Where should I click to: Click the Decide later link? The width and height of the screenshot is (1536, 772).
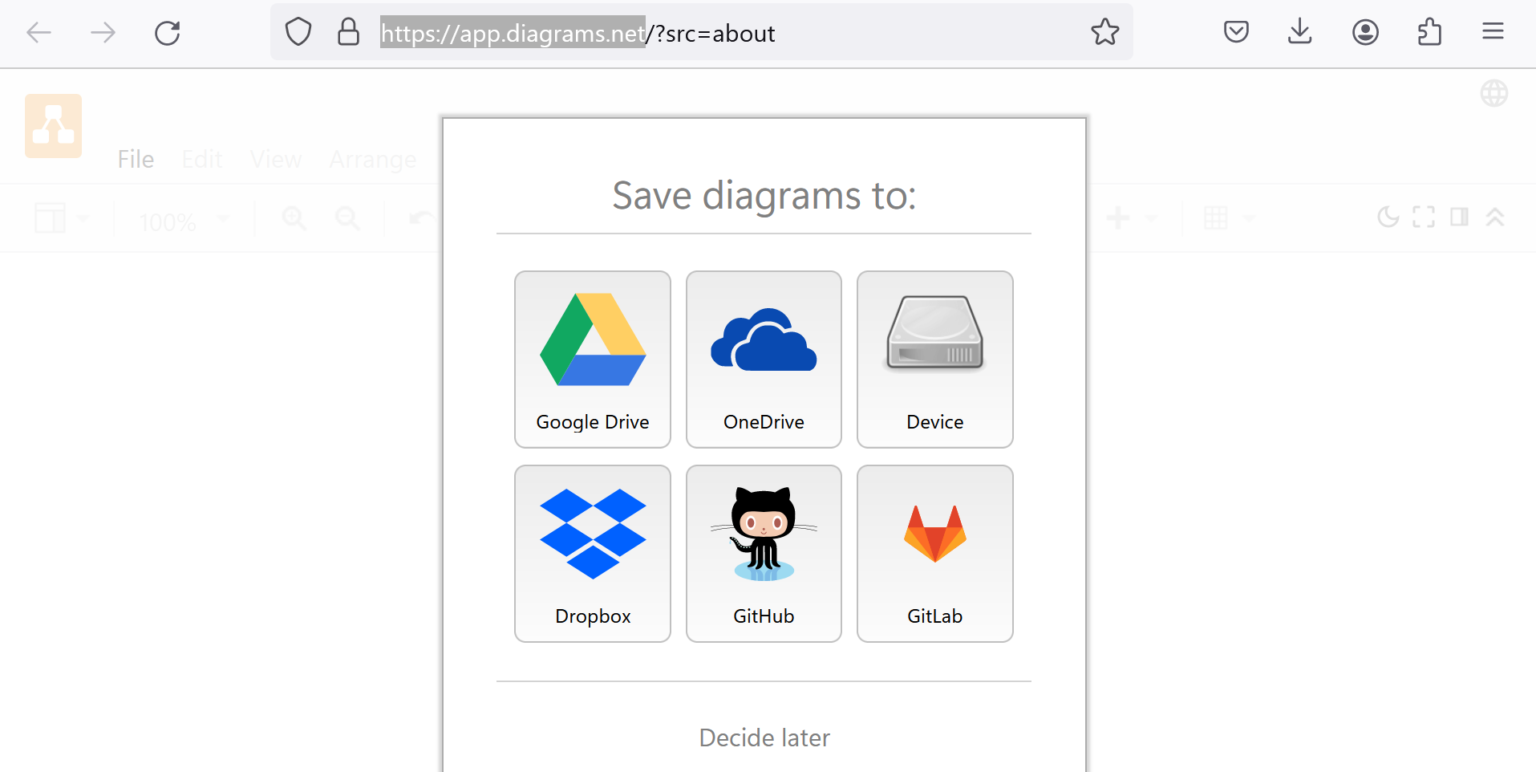pos(764,737)
